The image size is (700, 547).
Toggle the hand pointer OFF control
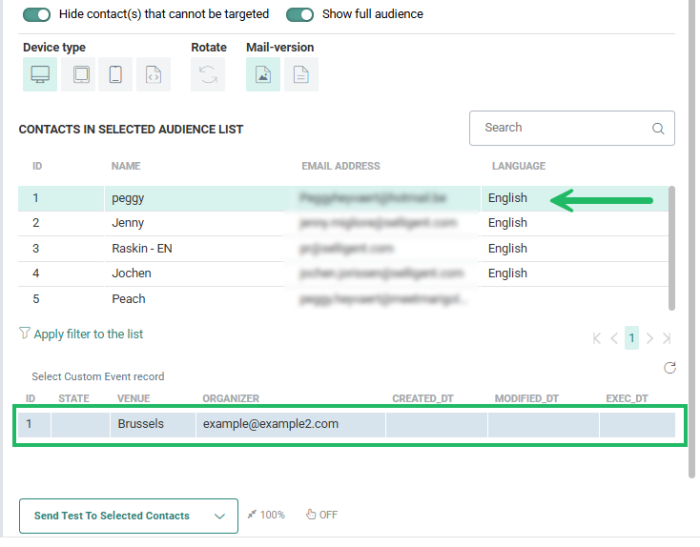coord(321,515)
